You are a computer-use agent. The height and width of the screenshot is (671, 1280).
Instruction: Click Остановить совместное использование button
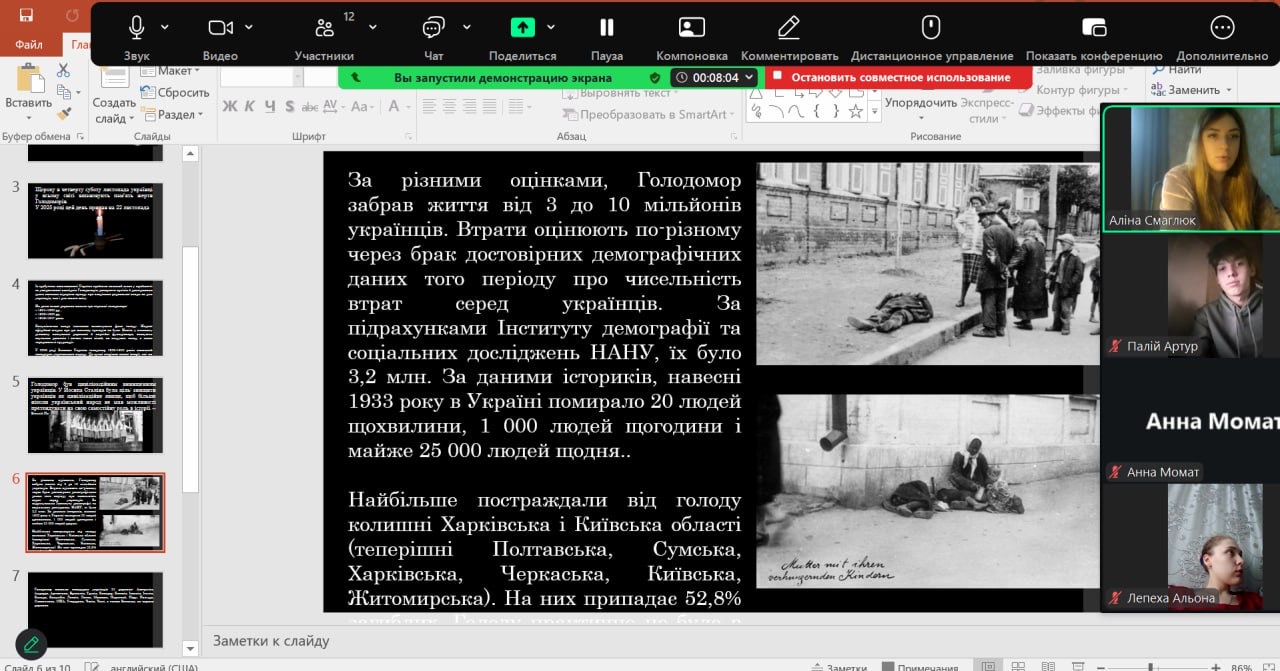pyautogui.click(x=899, y=77)
